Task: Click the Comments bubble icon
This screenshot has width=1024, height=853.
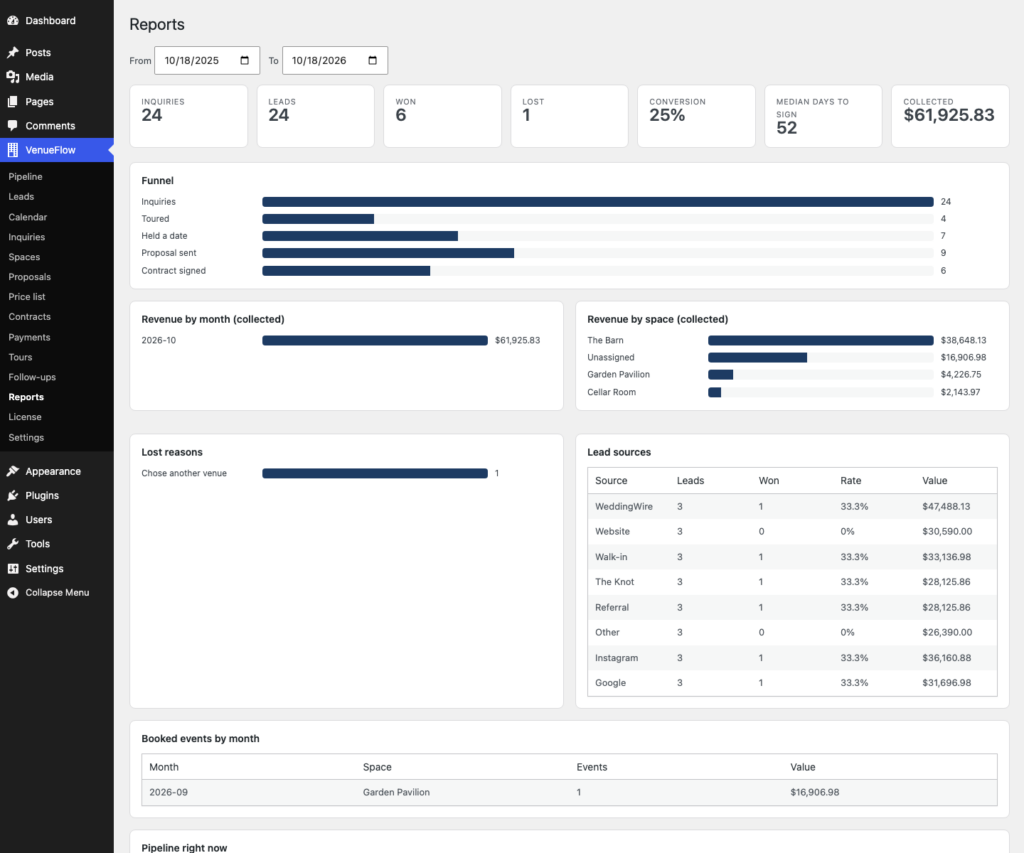Action: coord(12,125)
